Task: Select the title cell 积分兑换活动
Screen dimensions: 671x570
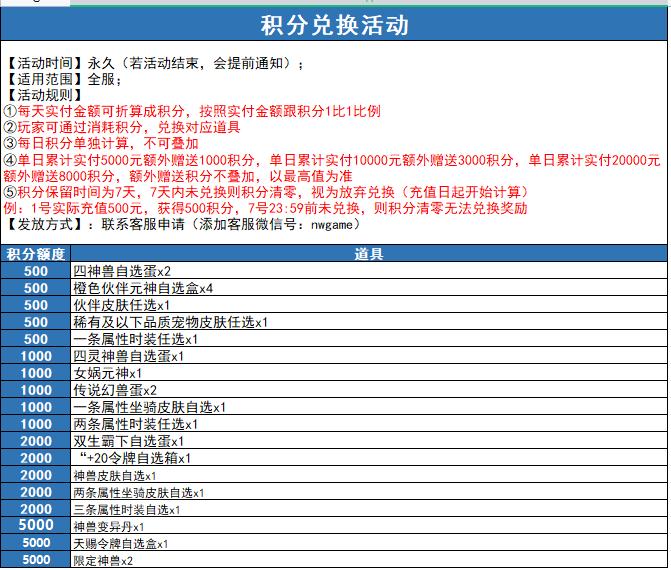Action: 334,24
